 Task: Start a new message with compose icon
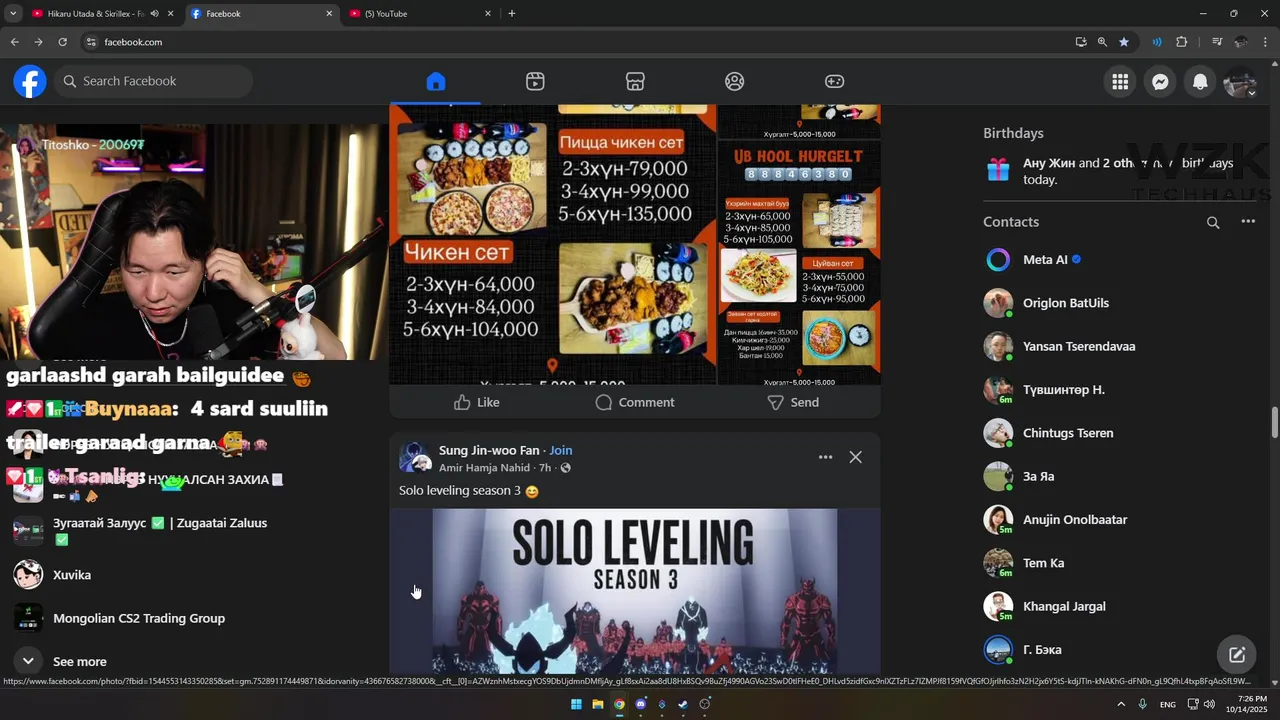coord(1237,655)
